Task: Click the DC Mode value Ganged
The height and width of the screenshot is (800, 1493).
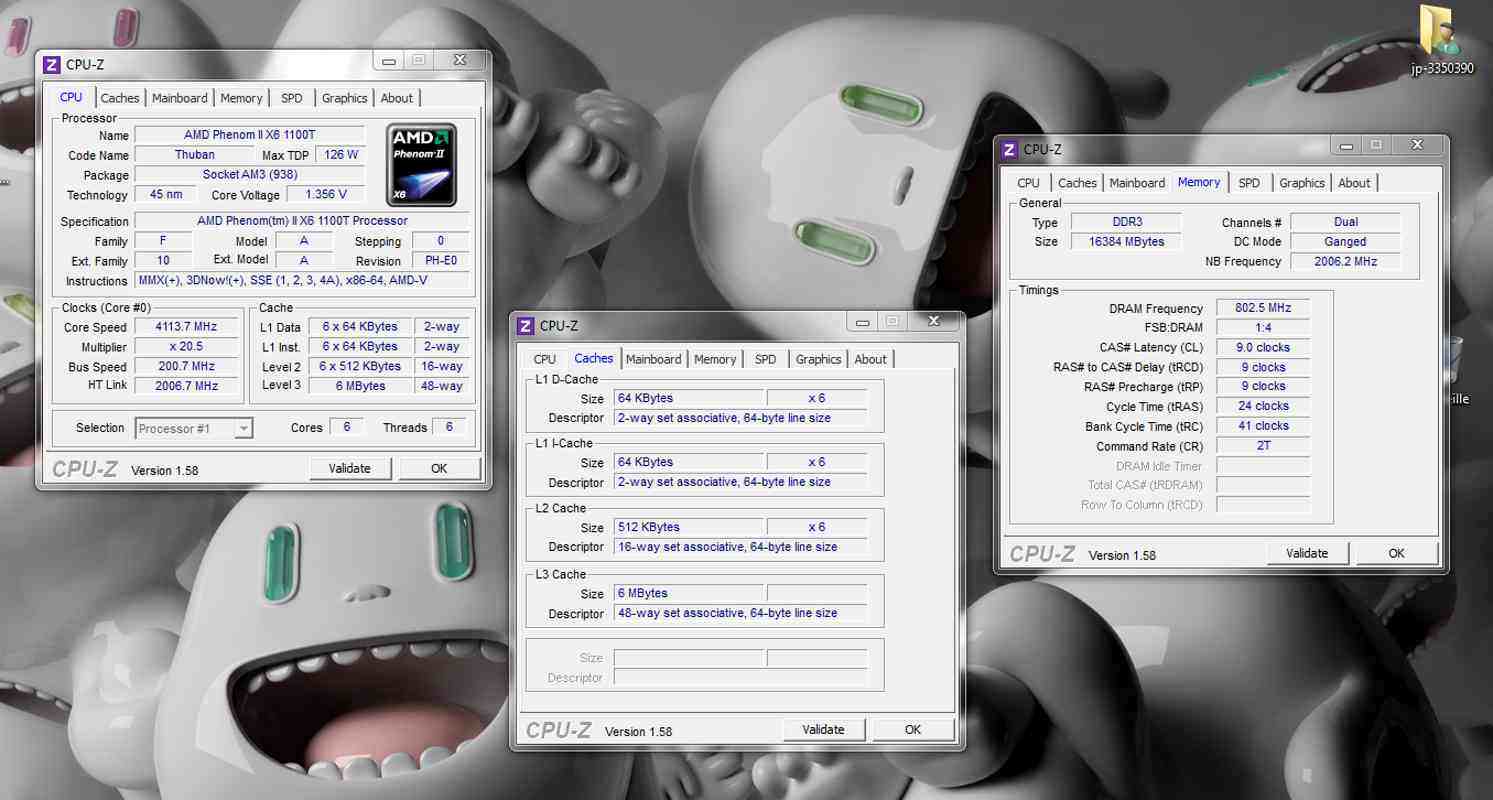Action: pos(1345,241)
